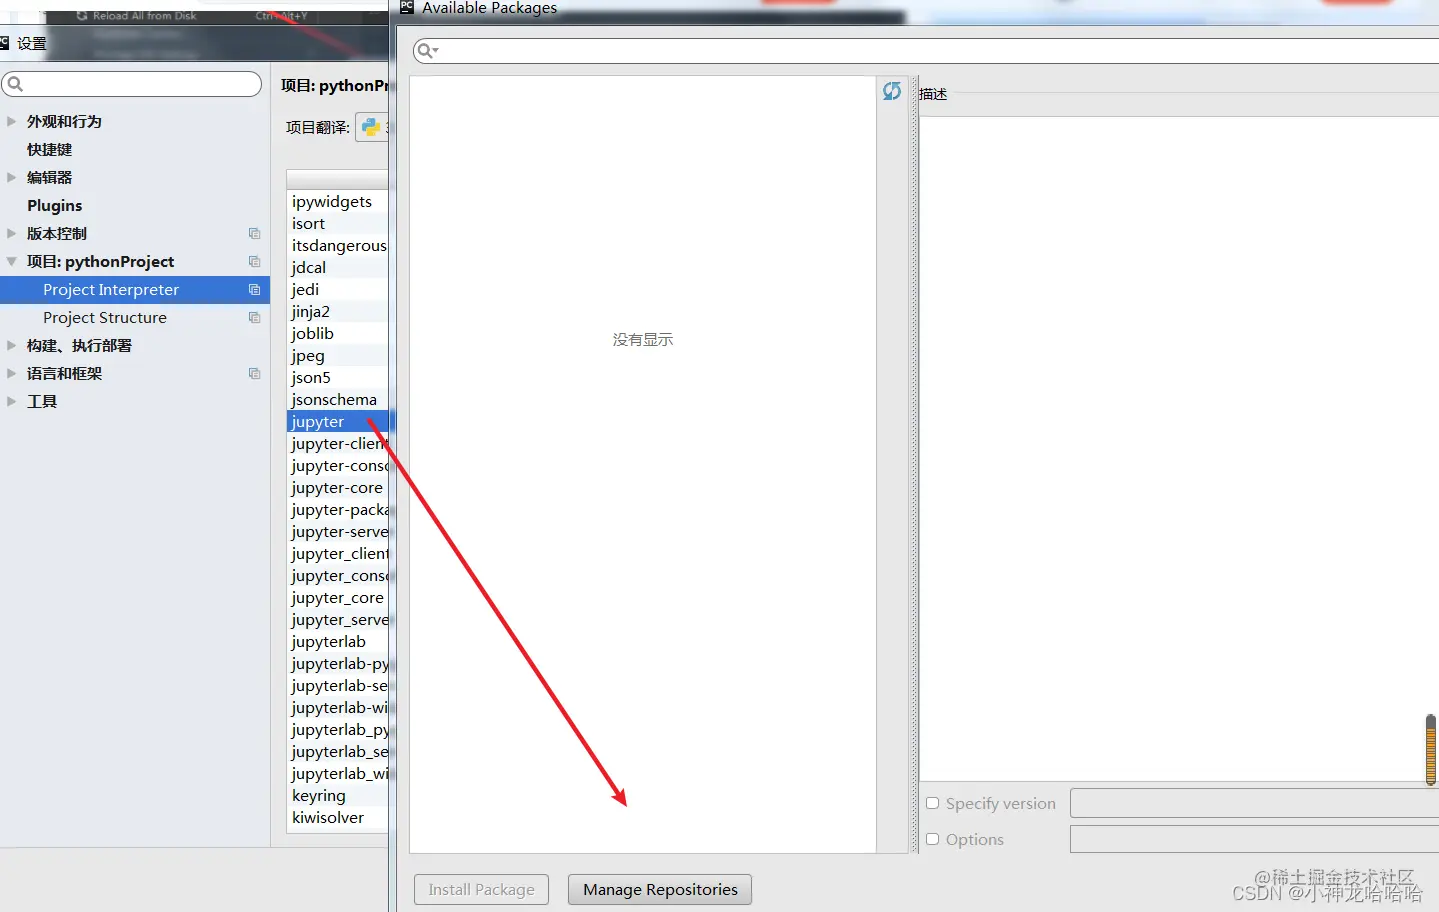Open the Plugins settings page
The height and width of the screenshot is (912, 1439).
point(55,205)
